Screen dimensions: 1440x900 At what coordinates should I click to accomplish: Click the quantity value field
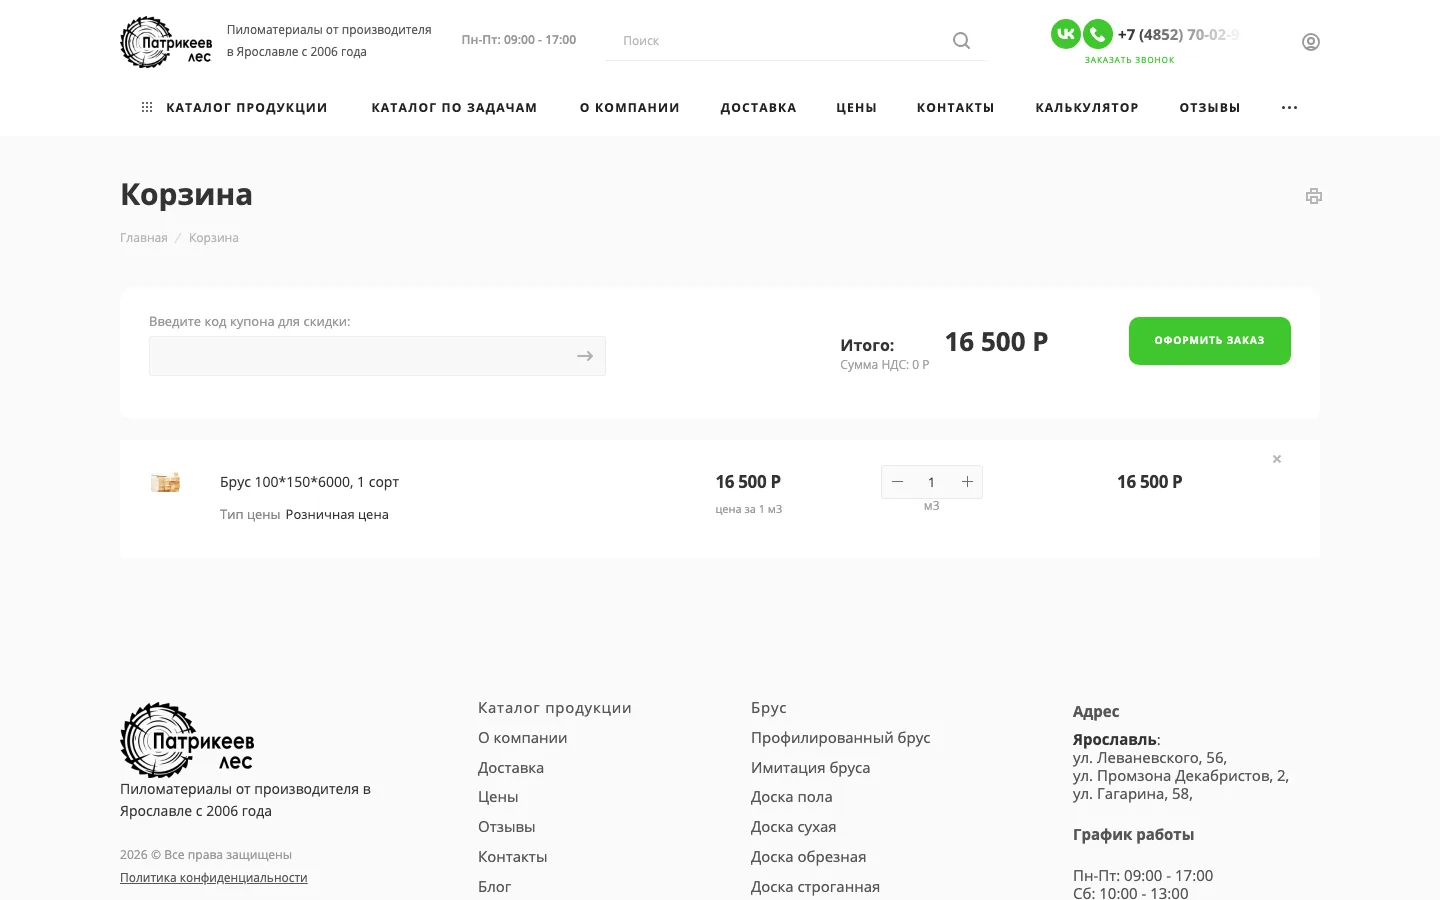(x=932, y=482)
